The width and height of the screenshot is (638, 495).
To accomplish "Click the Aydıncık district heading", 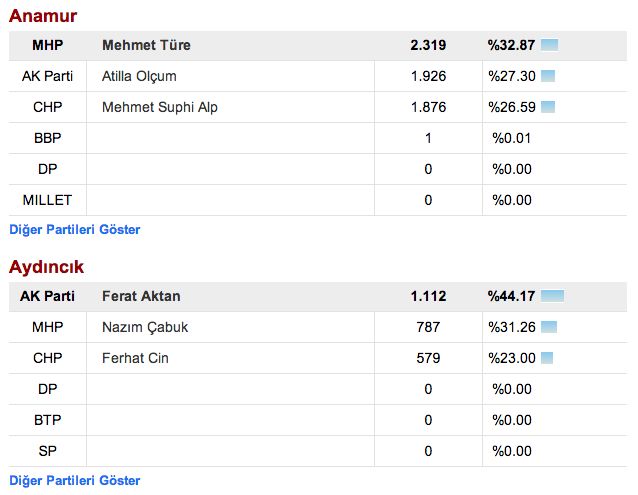I will coord(46,267).
